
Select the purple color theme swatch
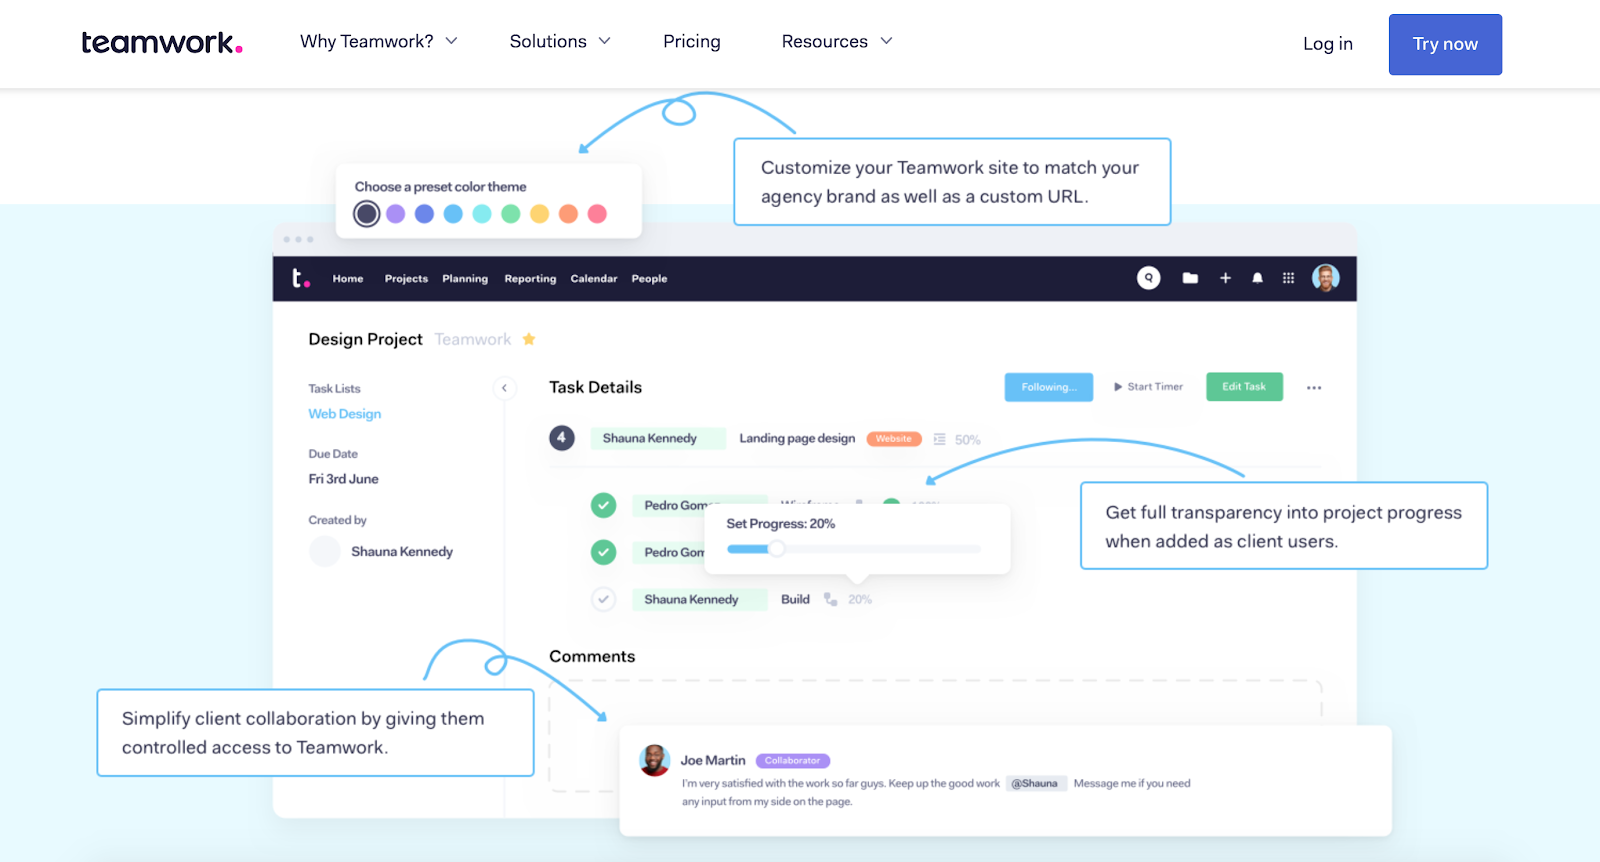point(396,214)
